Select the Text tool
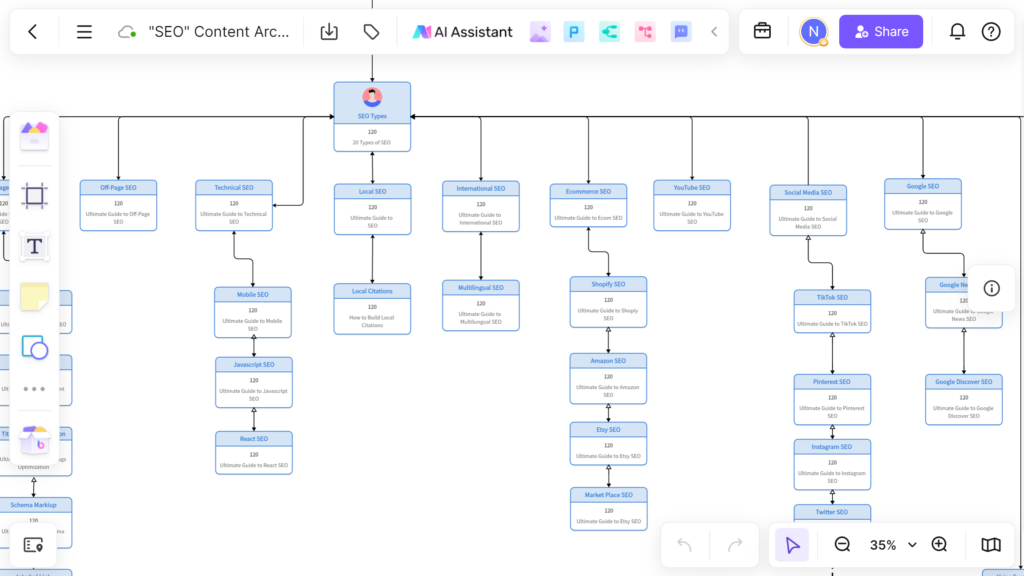 pos(34,246)
